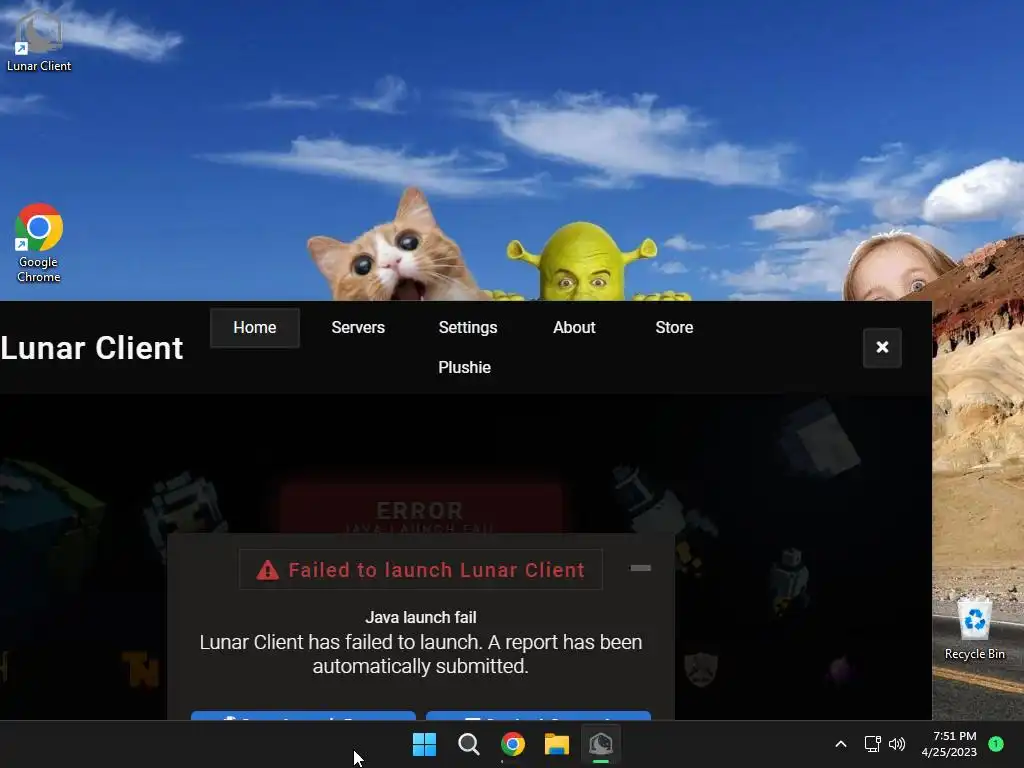
Task: Minimize the launch failure dialog
Action: 641,568
